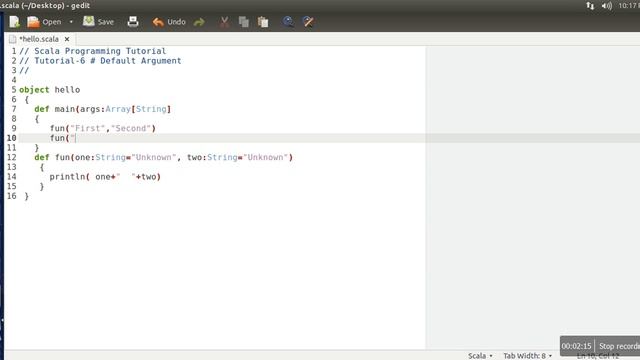Save the hello.scala file
The height and width of the screenshot is (360, 640).
point(98,22)
